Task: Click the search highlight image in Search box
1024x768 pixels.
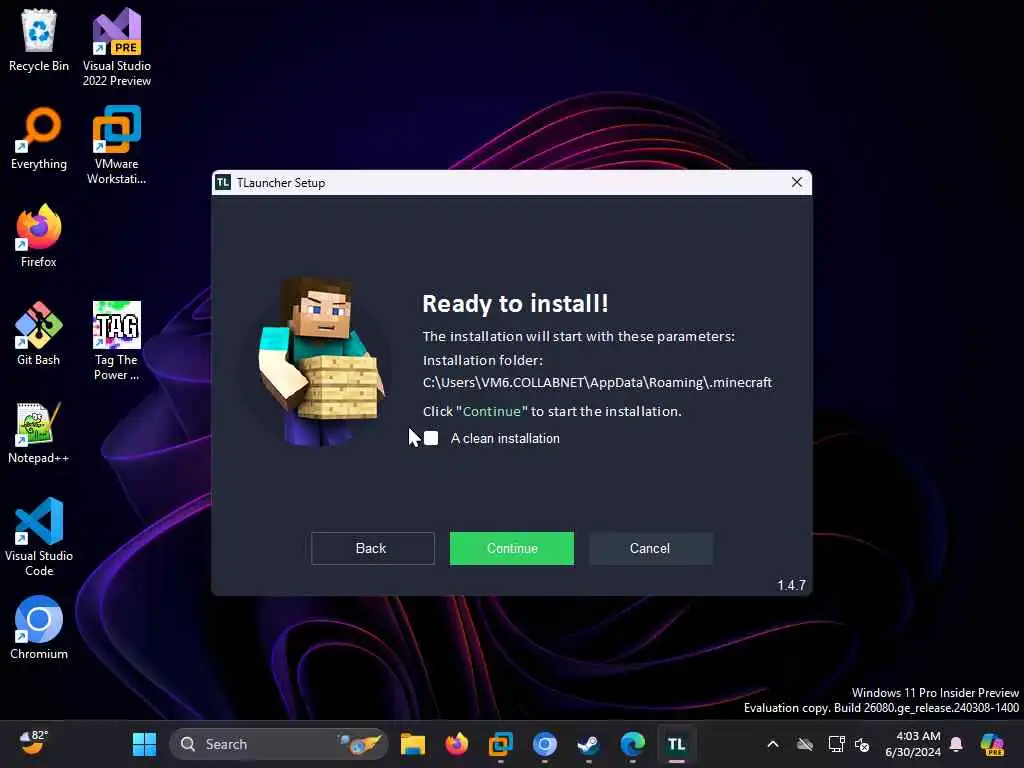Action: (360, 744)
